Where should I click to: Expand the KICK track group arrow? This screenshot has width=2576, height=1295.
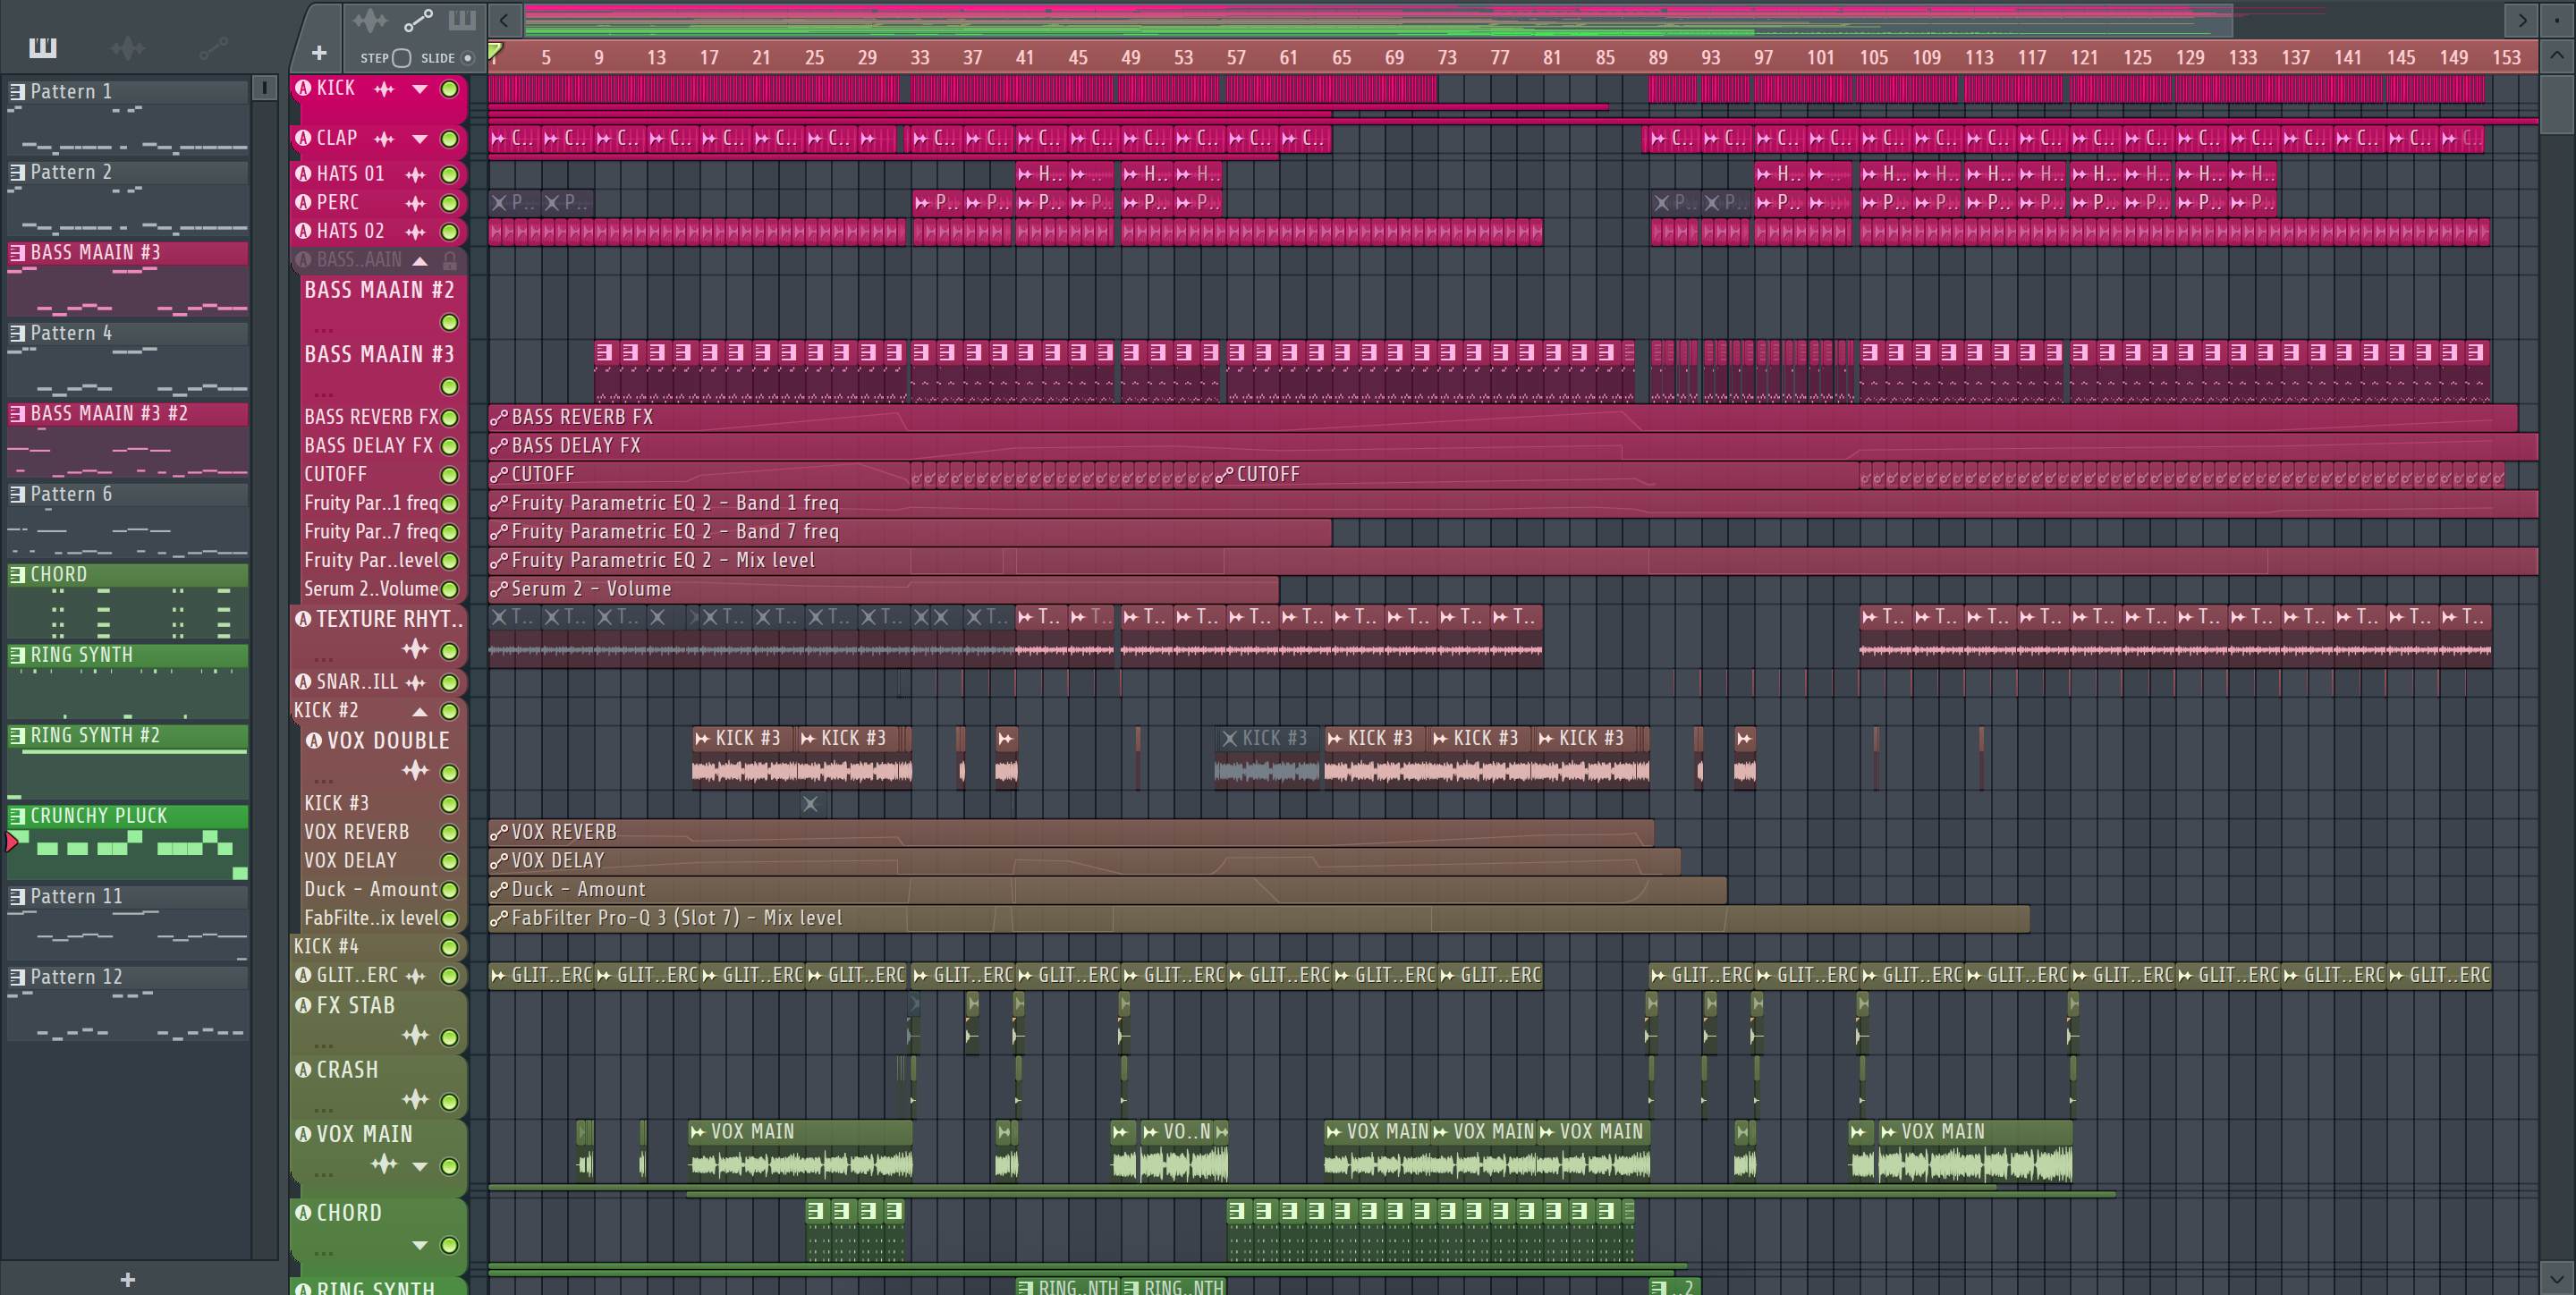tap(420, 89)
